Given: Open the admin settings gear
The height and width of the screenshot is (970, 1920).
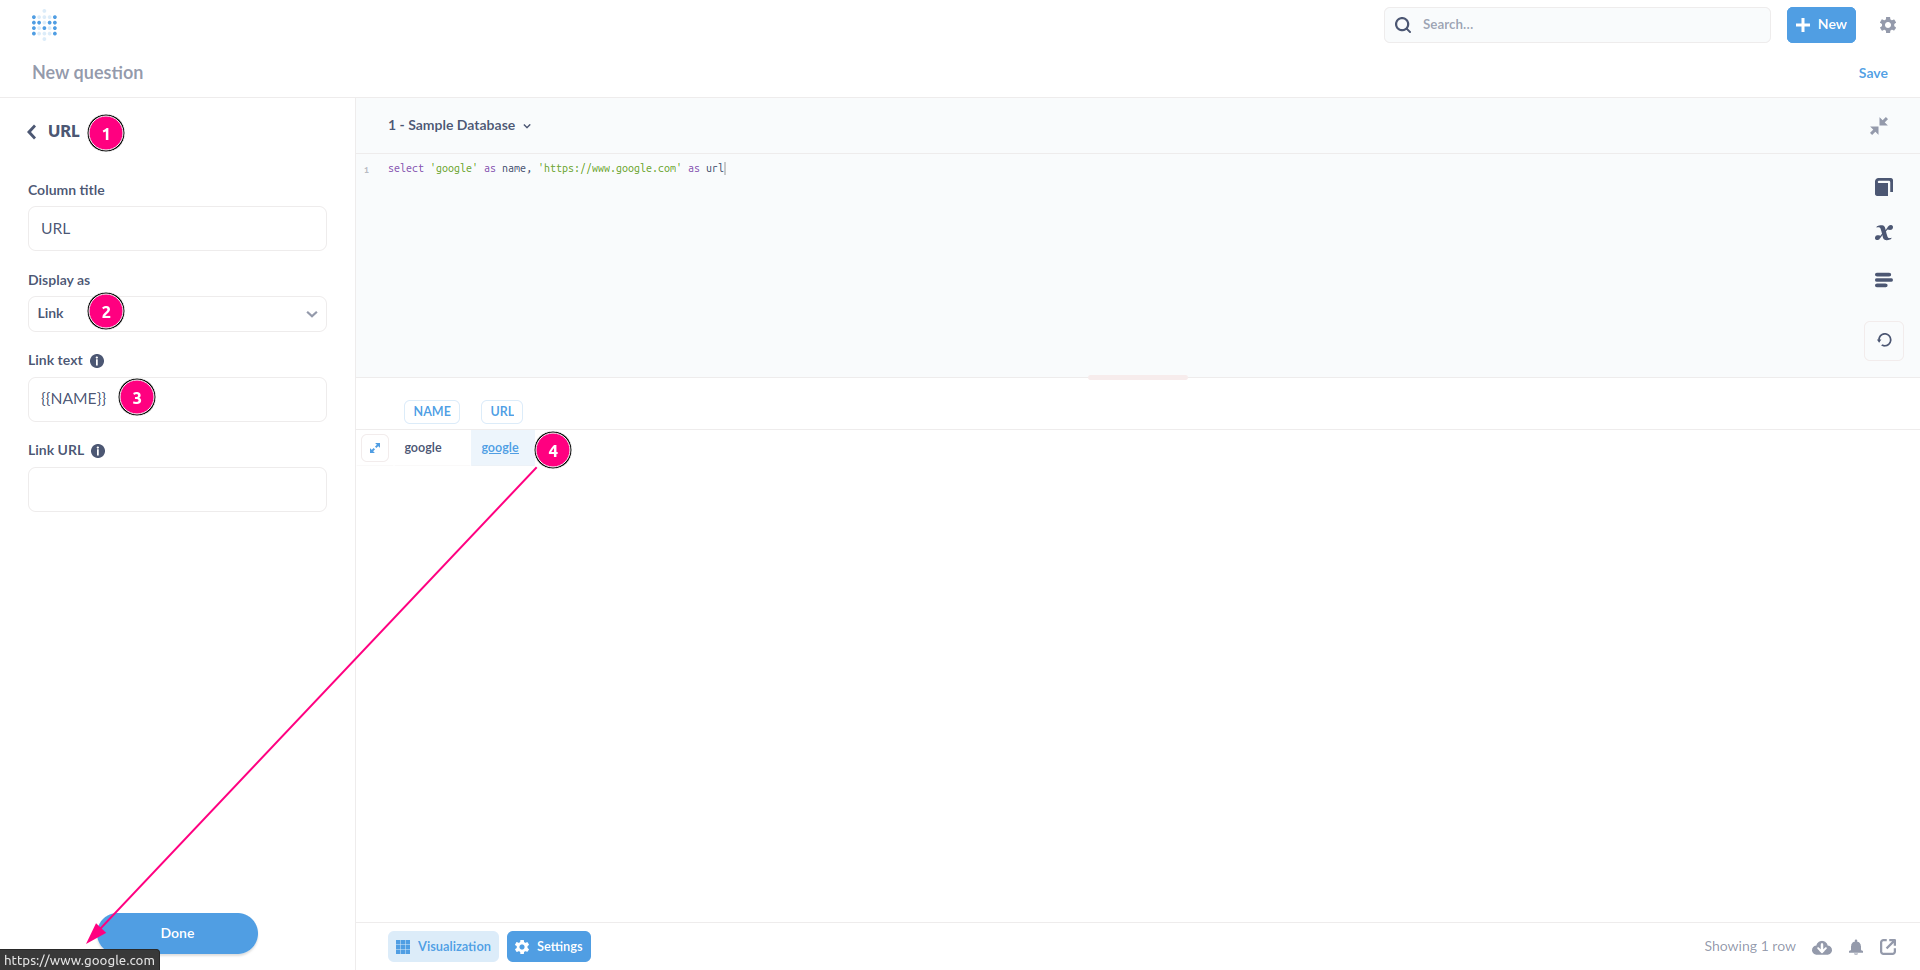Looking at the screenshot, I should point(1889,25).
